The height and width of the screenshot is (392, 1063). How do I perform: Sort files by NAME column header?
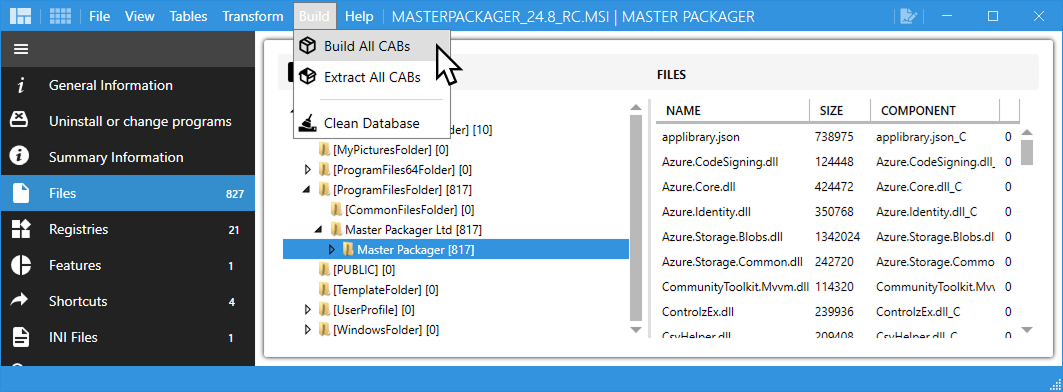733,111
